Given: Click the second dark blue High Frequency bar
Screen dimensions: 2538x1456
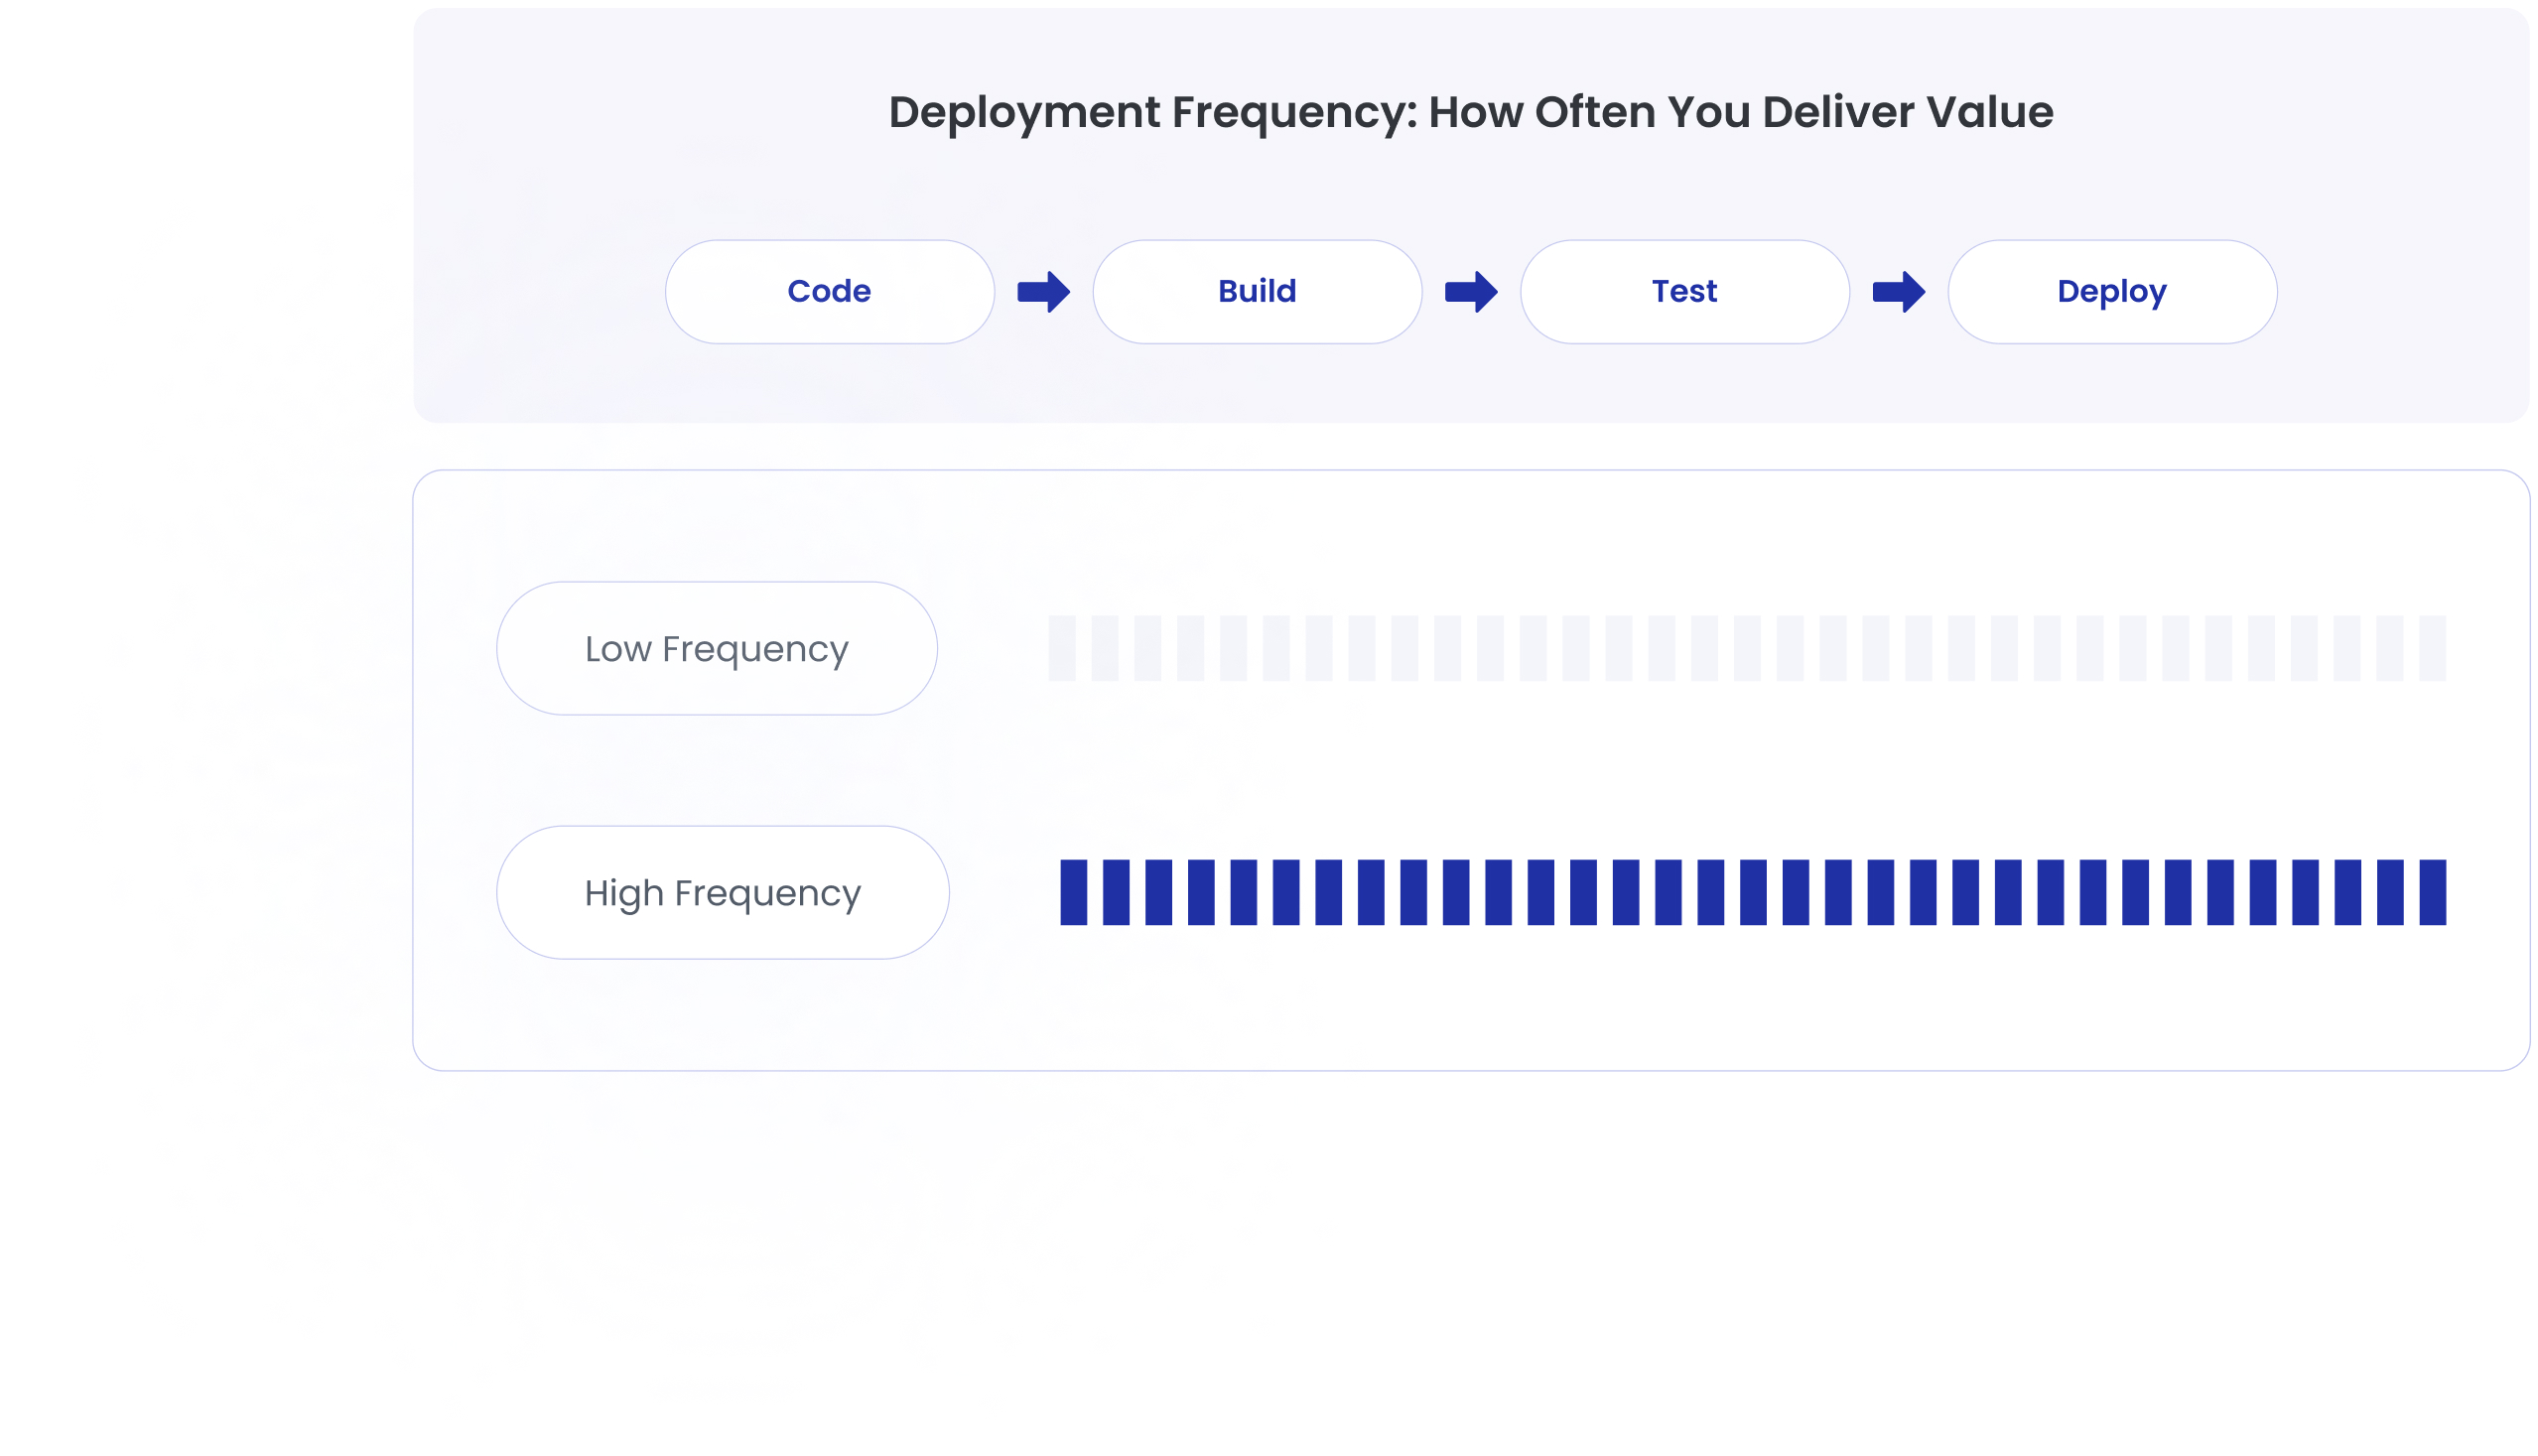Looking at the screenshot, I should click(1115, 892).
